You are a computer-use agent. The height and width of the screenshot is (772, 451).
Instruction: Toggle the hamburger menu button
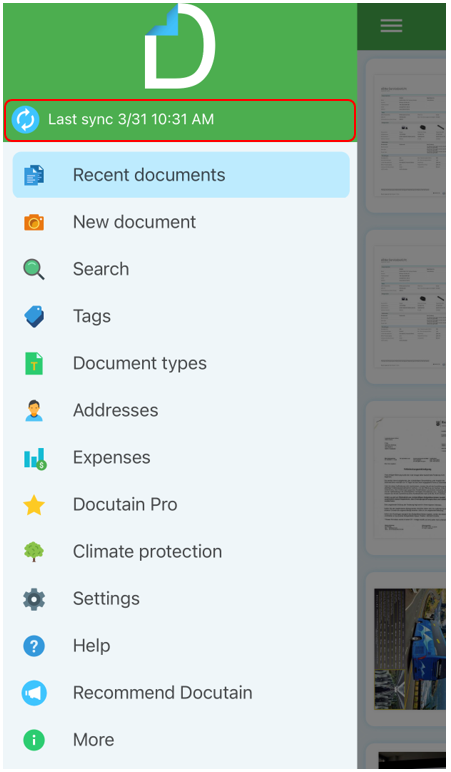point(391,26)
